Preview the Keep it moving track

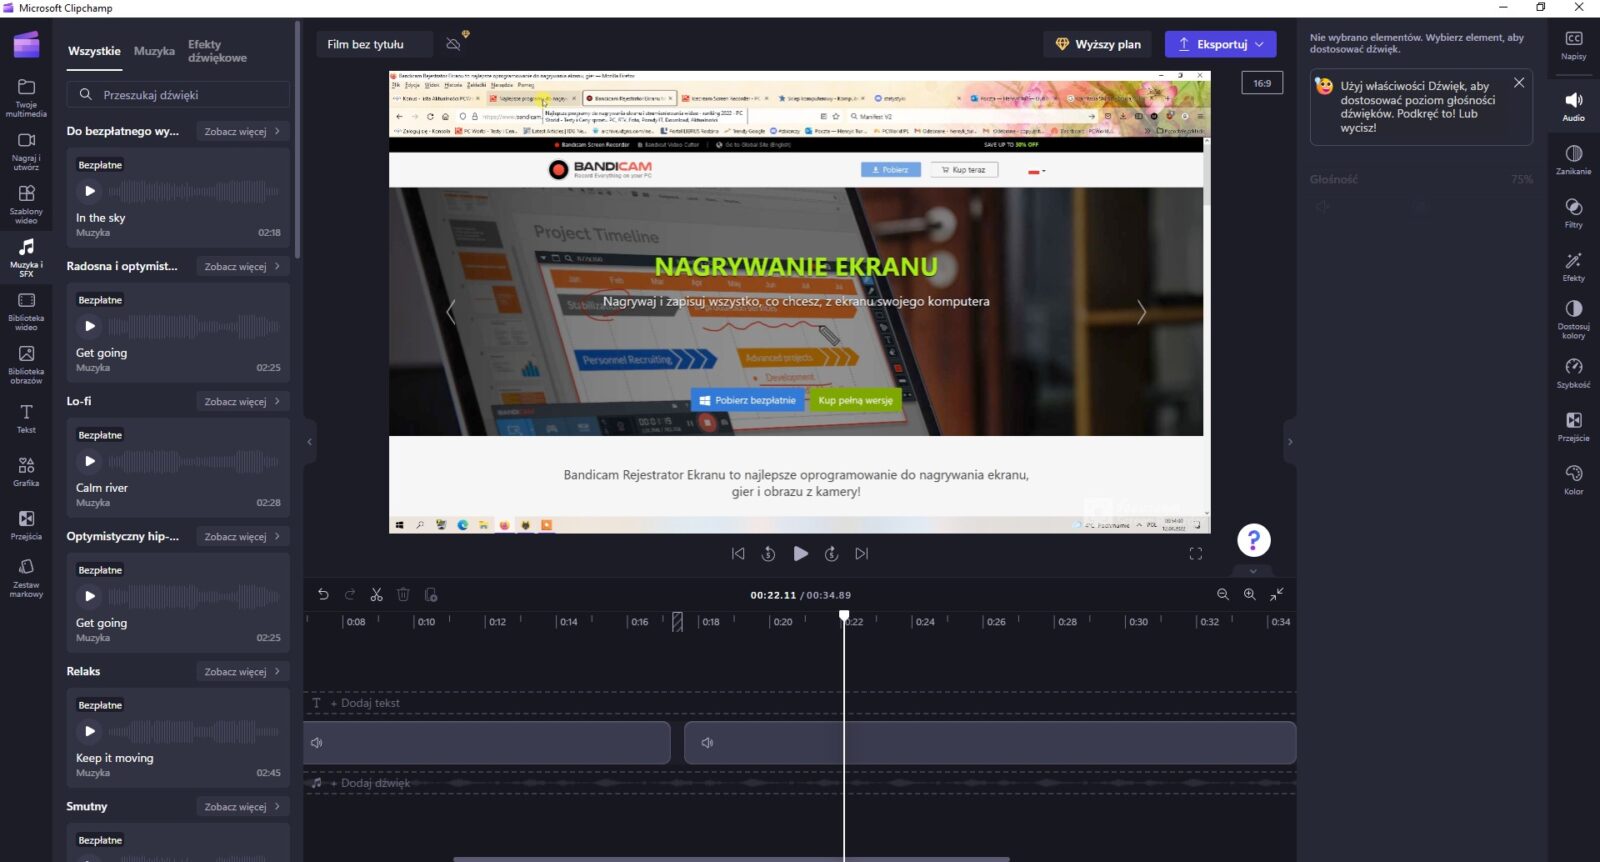pyautogui.click(x=90, y=731)
